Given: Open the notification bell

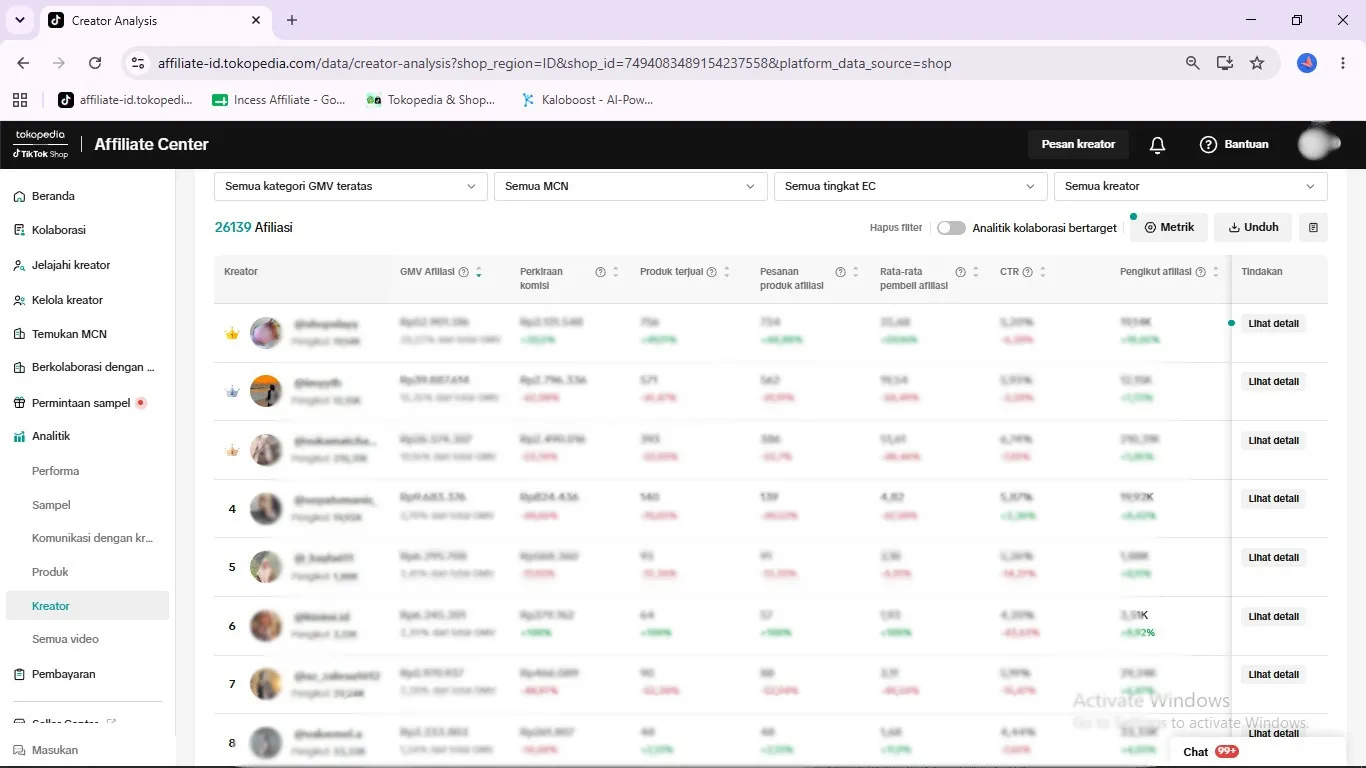Looking at the screenshot, I should [1157, 145].
